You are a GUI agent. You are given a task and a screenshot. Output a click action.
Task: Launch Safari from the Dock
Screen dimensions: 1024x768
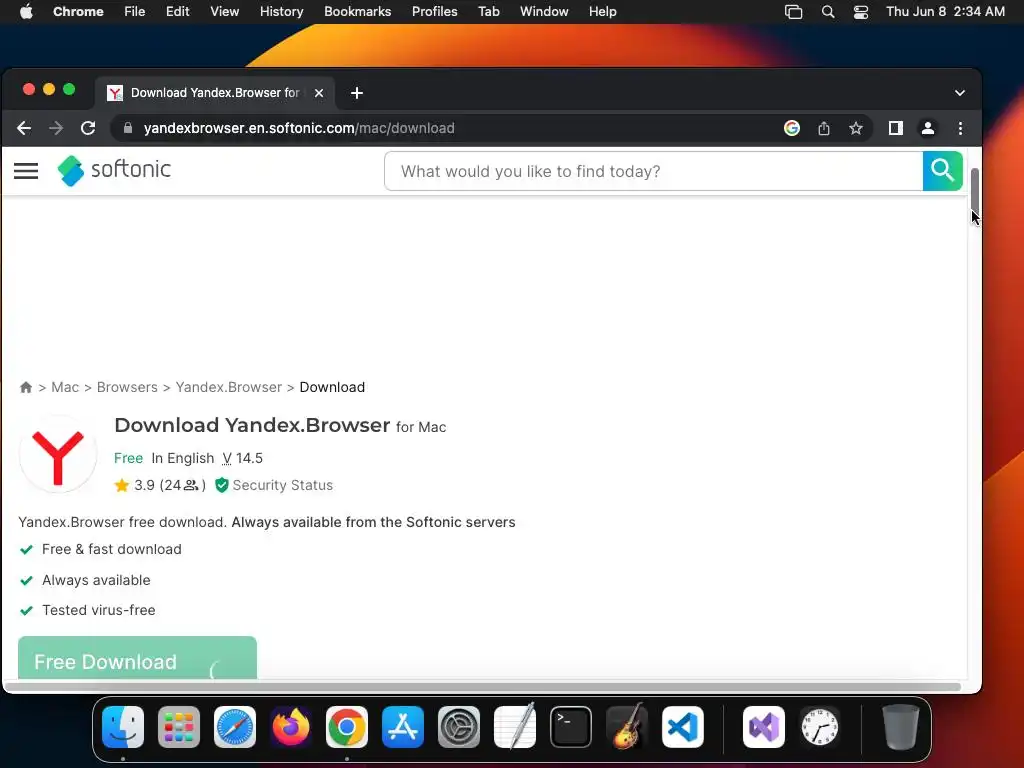click(235, 727)
